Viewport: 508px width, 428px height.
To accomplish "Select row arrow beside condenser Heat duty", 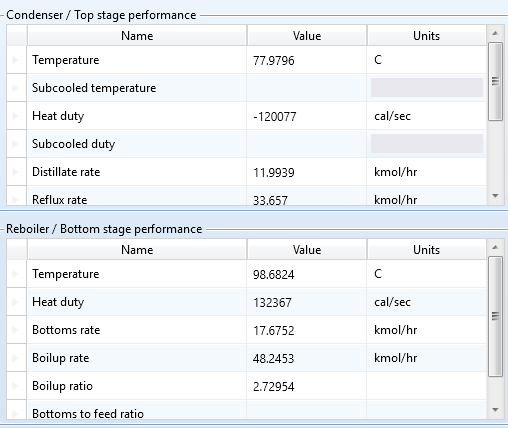I will (x=15, y=116).
